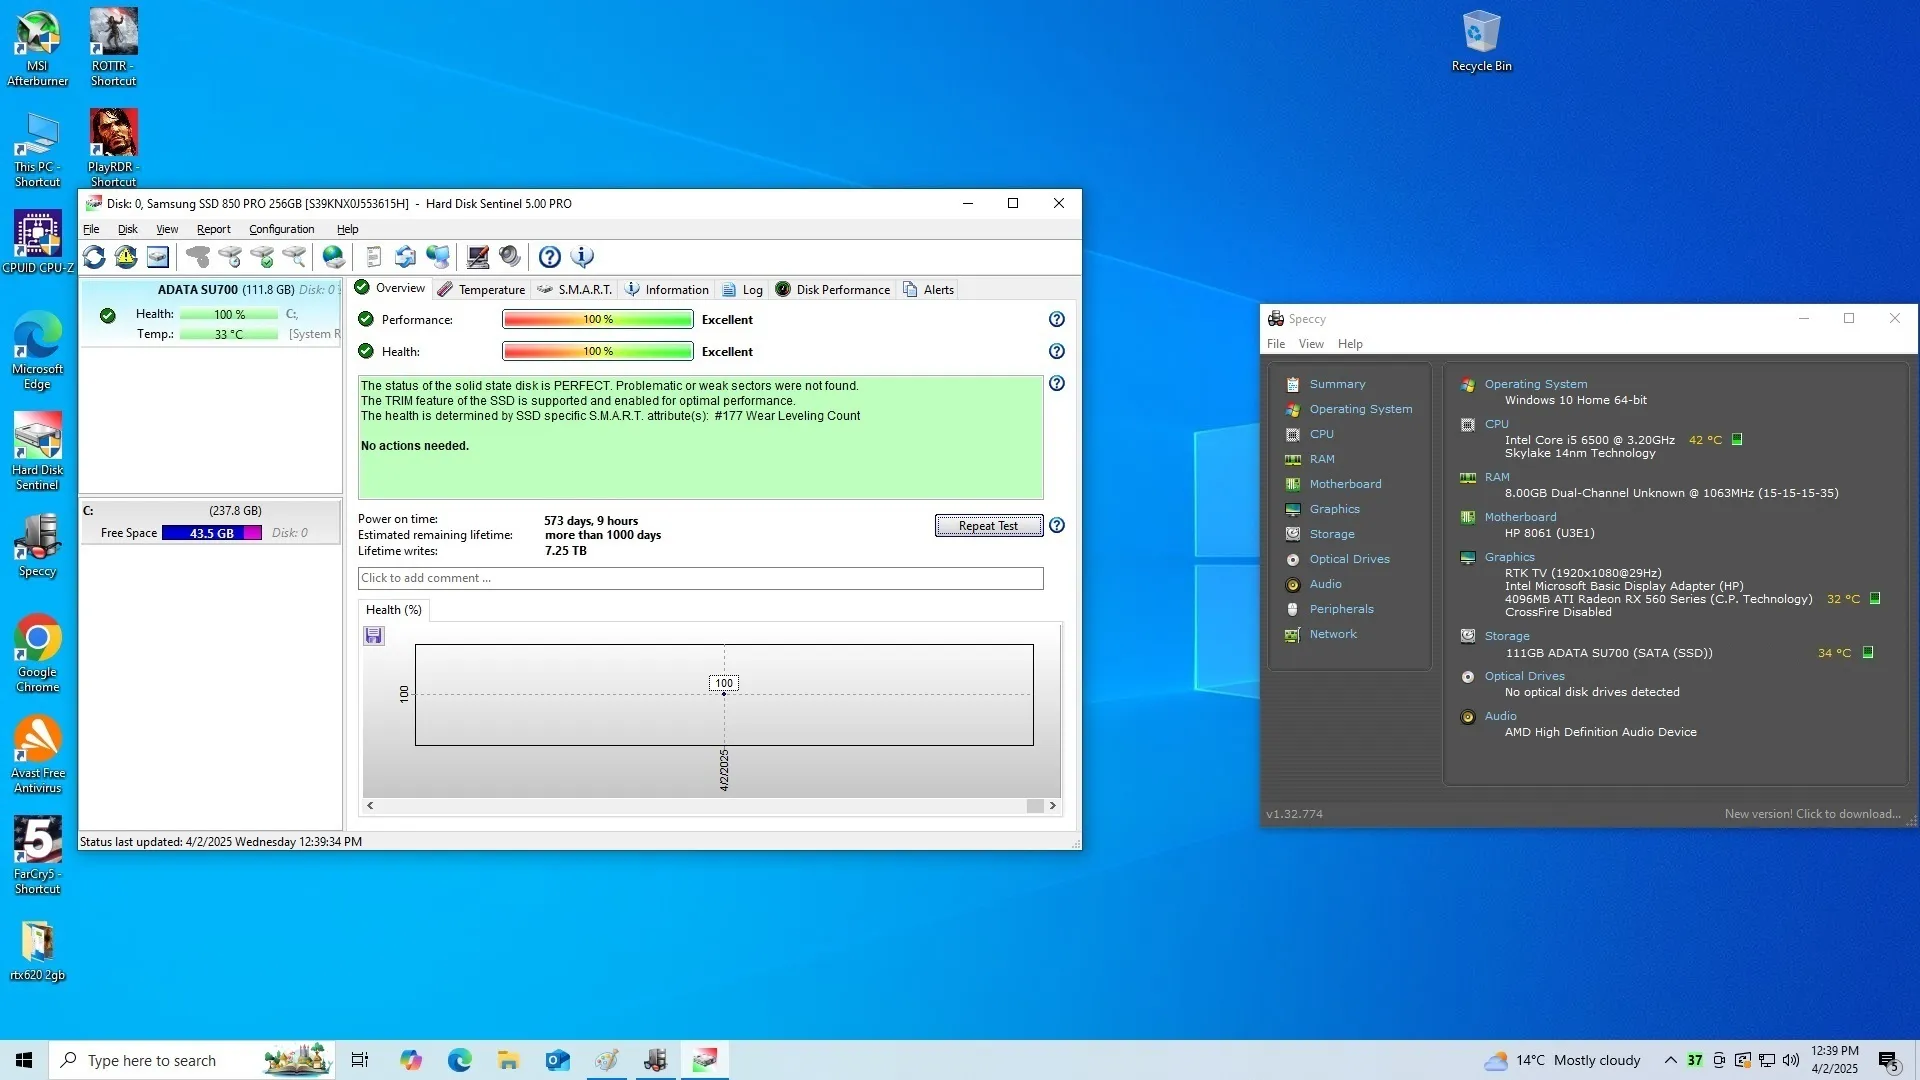The width and height of the screenshot is (1920, 1080).
Task: Switch to the S.M.A.R.T. tab
Action: (574, 289)
